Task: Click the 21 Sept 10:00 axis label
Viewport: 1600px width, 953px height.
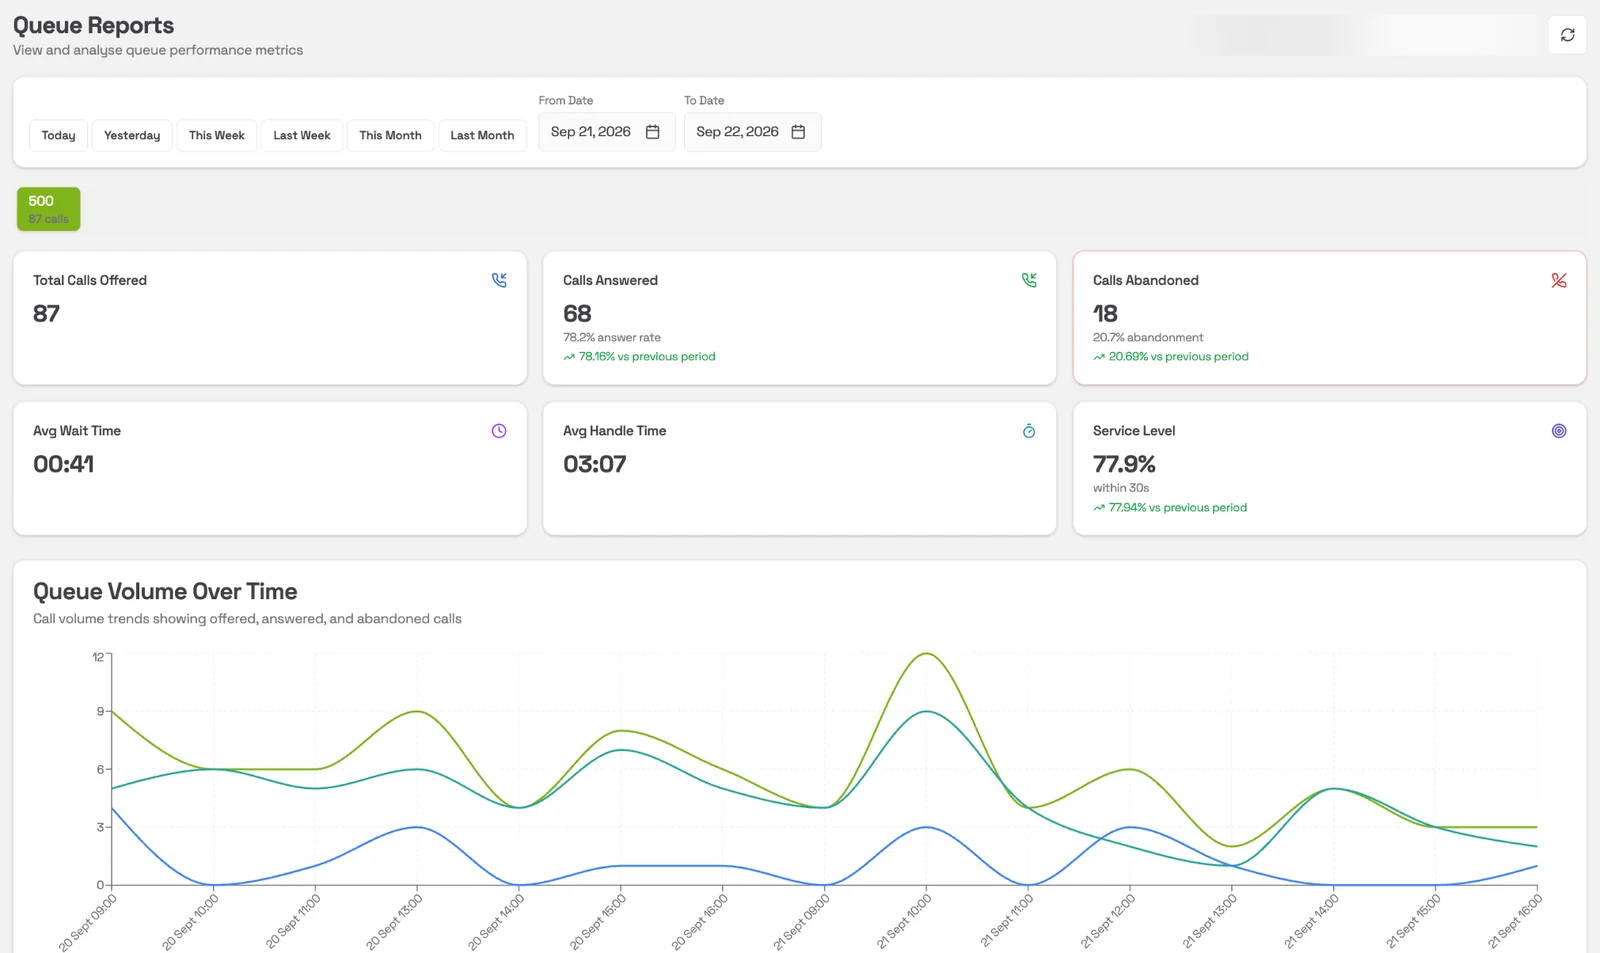Action: (x=905, y=921)
